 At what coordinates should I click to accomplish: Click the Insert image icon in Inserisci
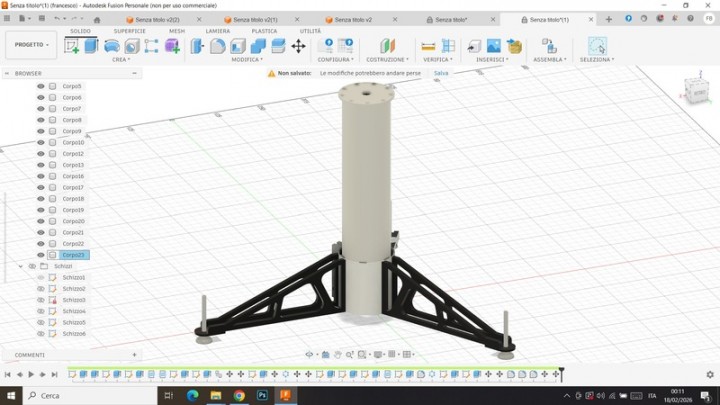pyautogui.click(x=494, y=46)
